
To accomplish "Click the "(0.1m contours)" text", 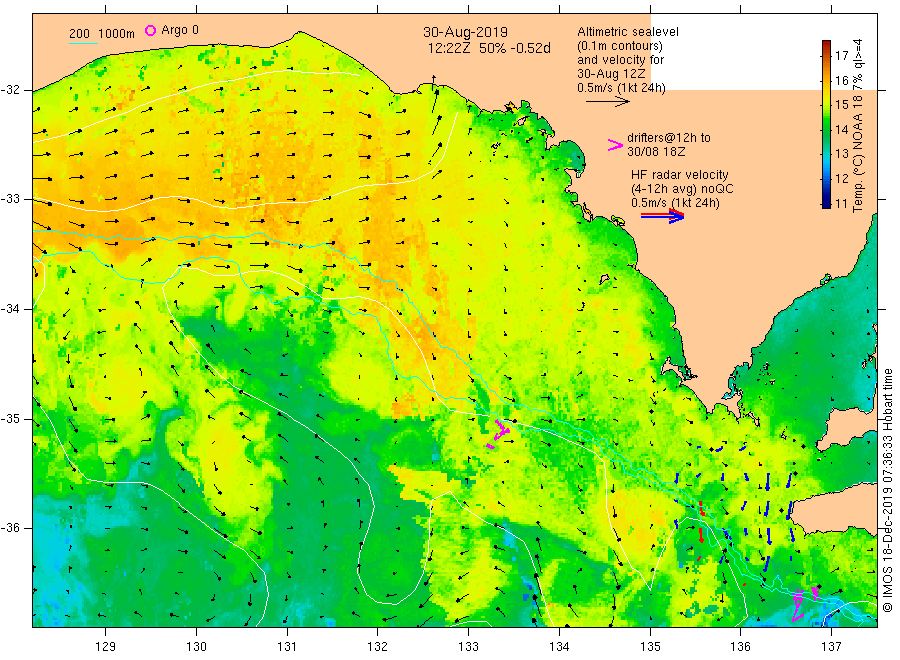I will pos(620,46).
